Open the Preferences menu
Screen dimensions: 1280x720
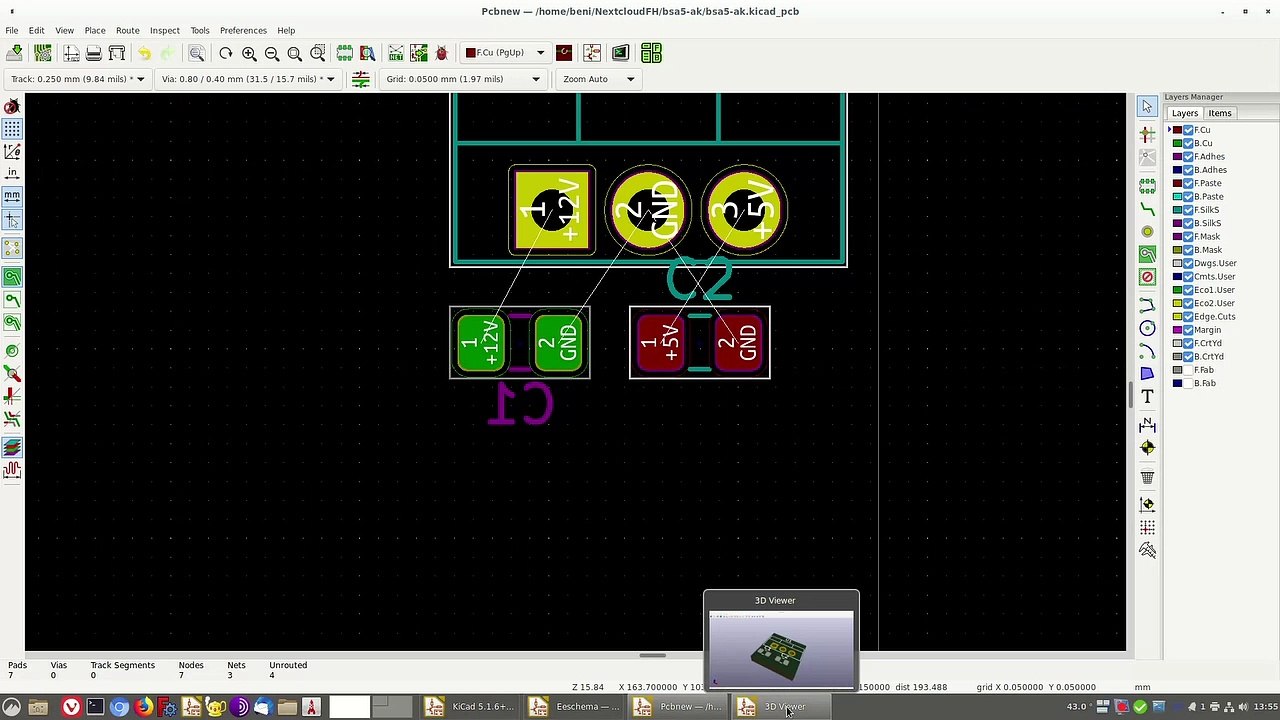tap(243, 30)
